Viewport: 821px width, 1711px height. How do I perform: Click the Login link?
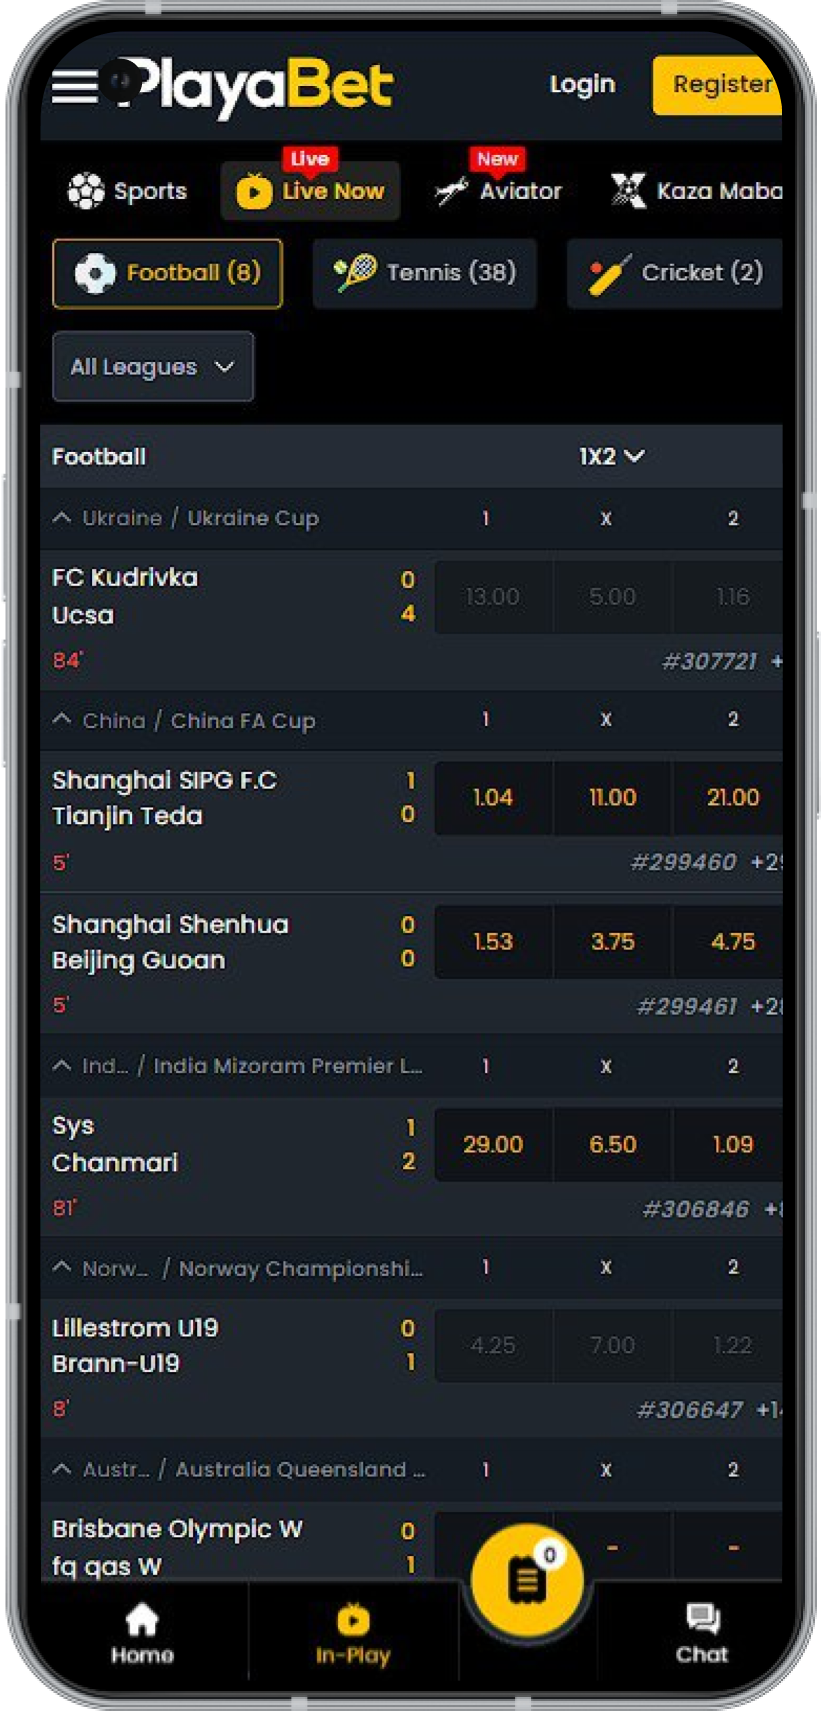pyautogui.click(x=583, y=85)
